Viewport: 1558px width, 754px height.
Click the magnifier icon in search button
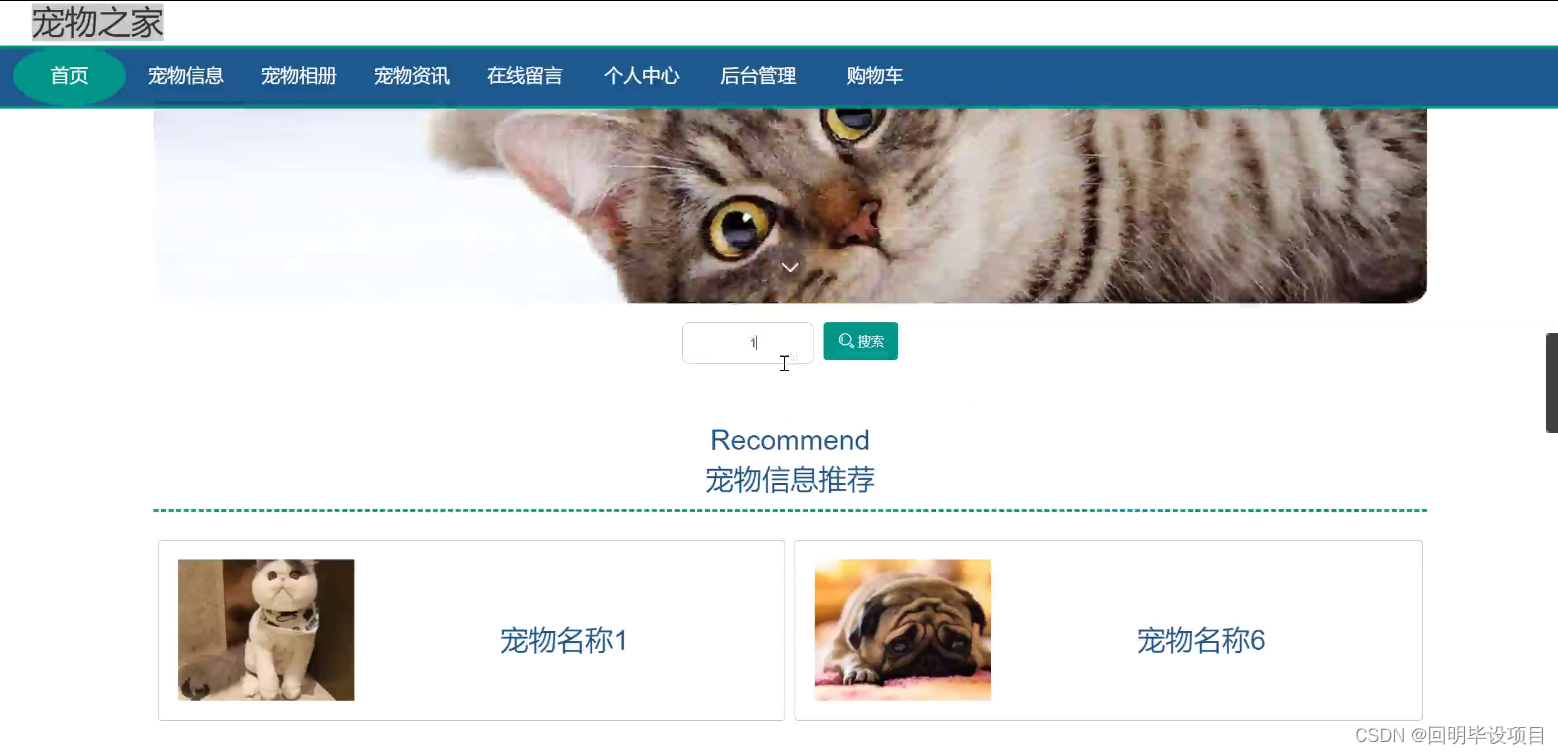pyautogui.click(x=846, y=341)
